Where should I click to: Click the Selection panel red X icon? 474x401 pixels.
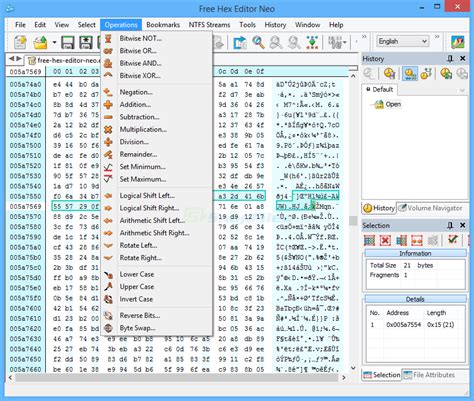tap(385, 240)
